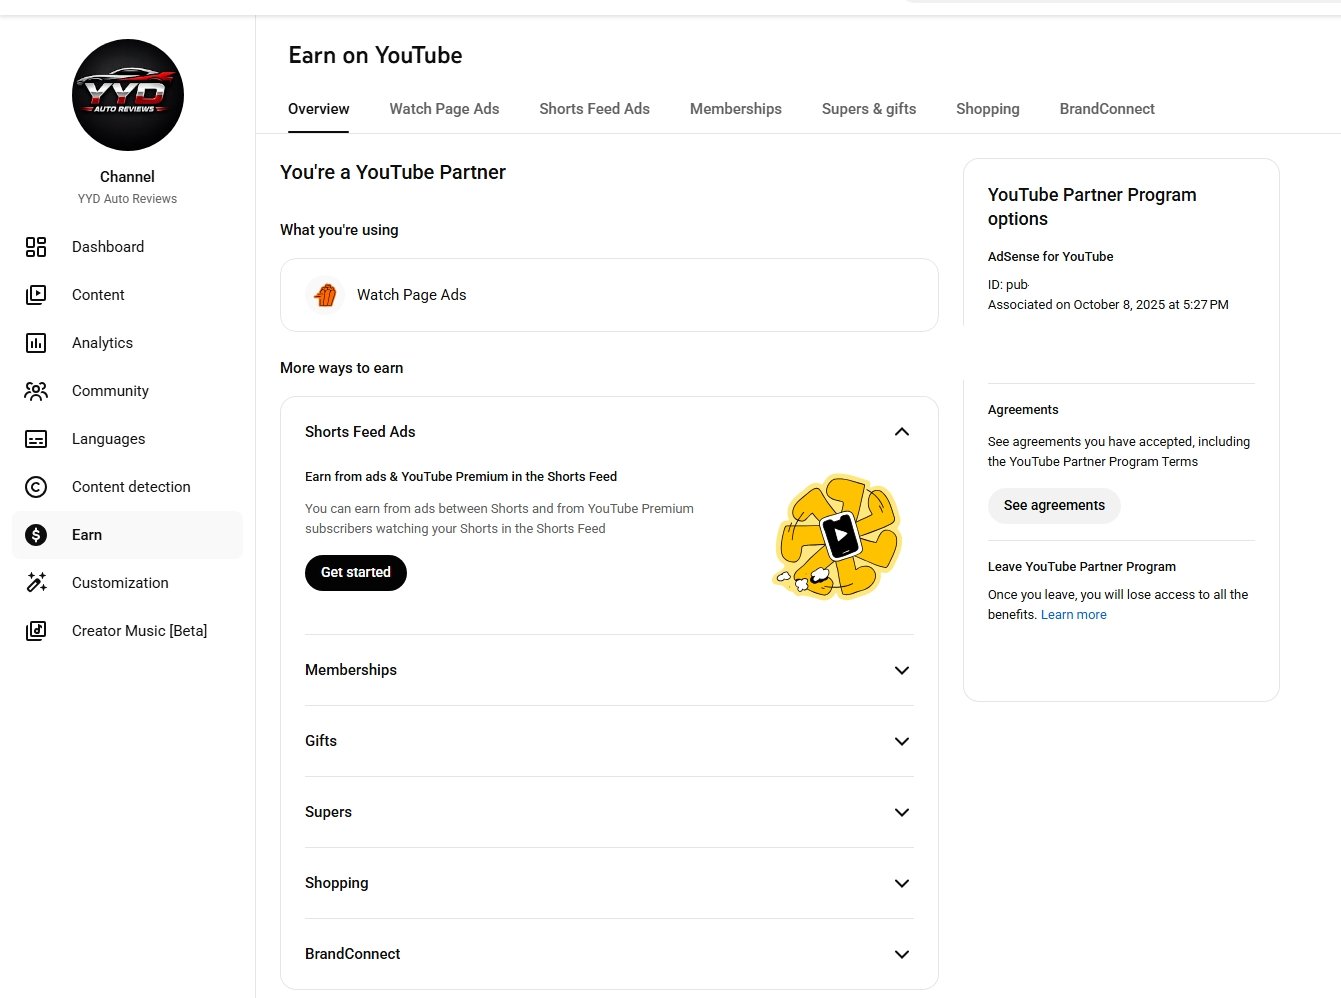Image resolution: width=1341 pixels, height=998 pixels.
Task: Open Customization via magic wand icon
Action: point(36,583)
